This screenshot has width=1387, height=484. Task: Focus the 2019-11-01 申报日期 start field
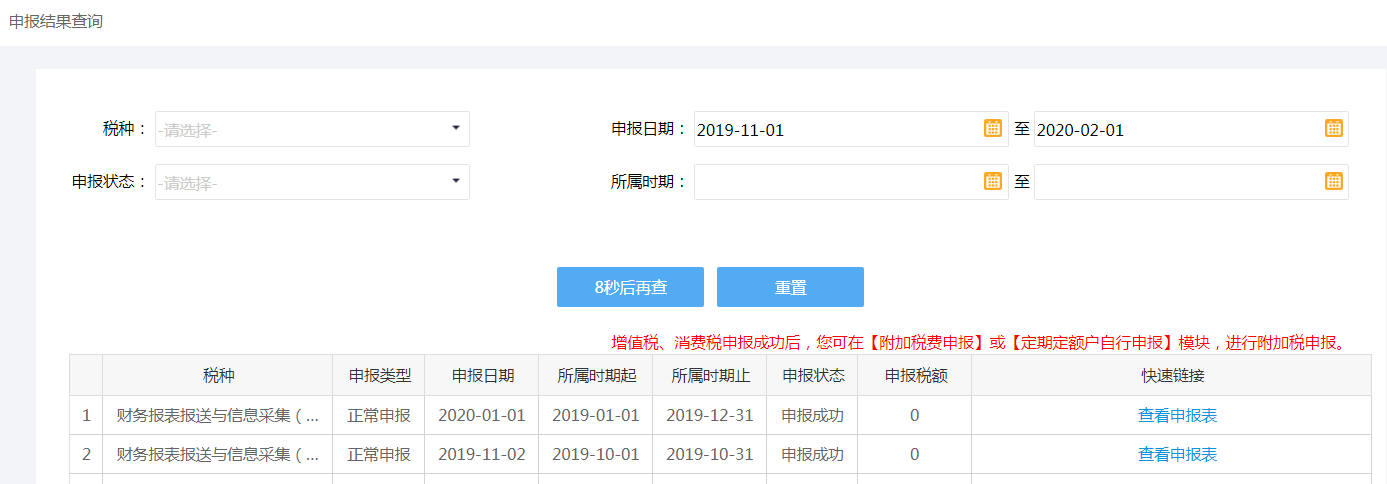(851, 129)
